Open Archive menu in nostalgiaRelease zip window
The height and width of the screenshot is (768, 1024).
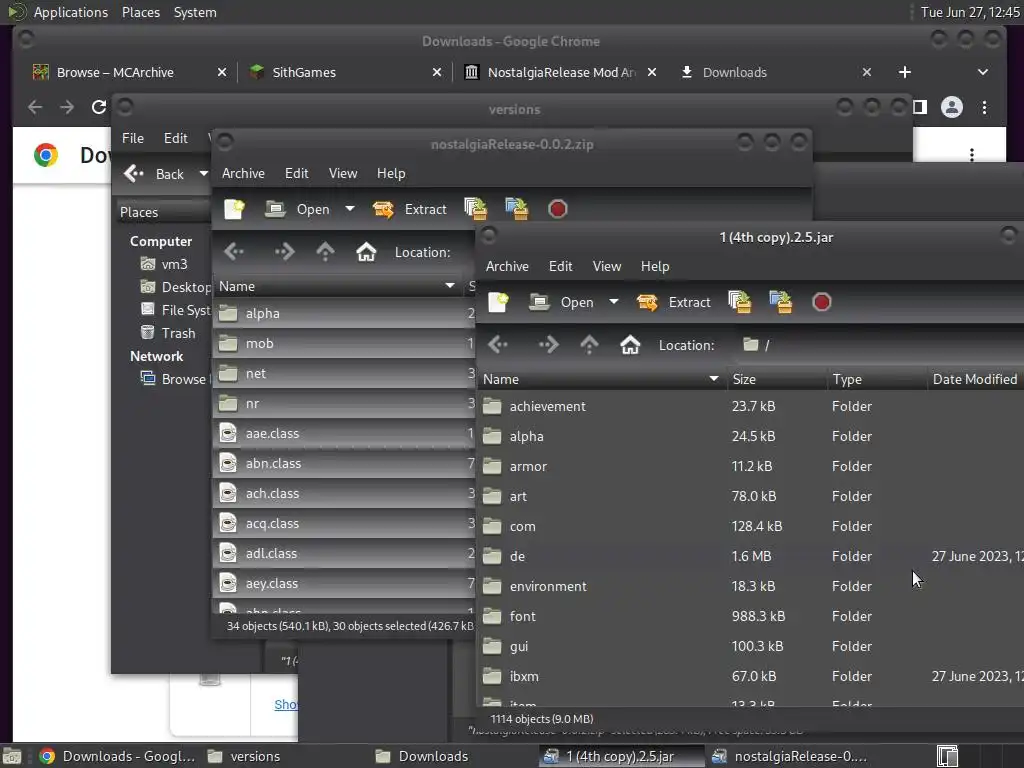click(243, 174)
